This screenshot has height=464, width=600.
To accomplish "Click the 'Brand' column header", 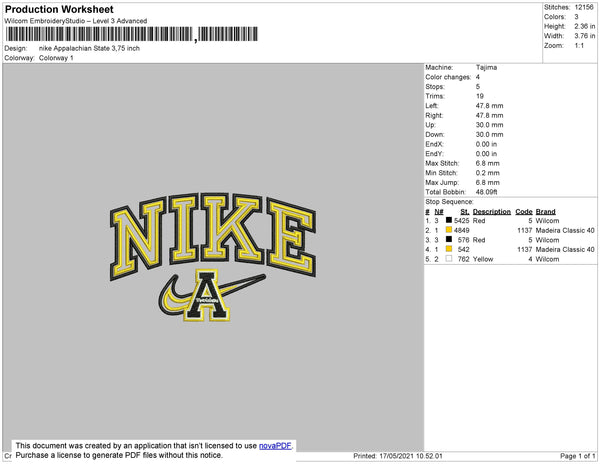I will point(545,212).
